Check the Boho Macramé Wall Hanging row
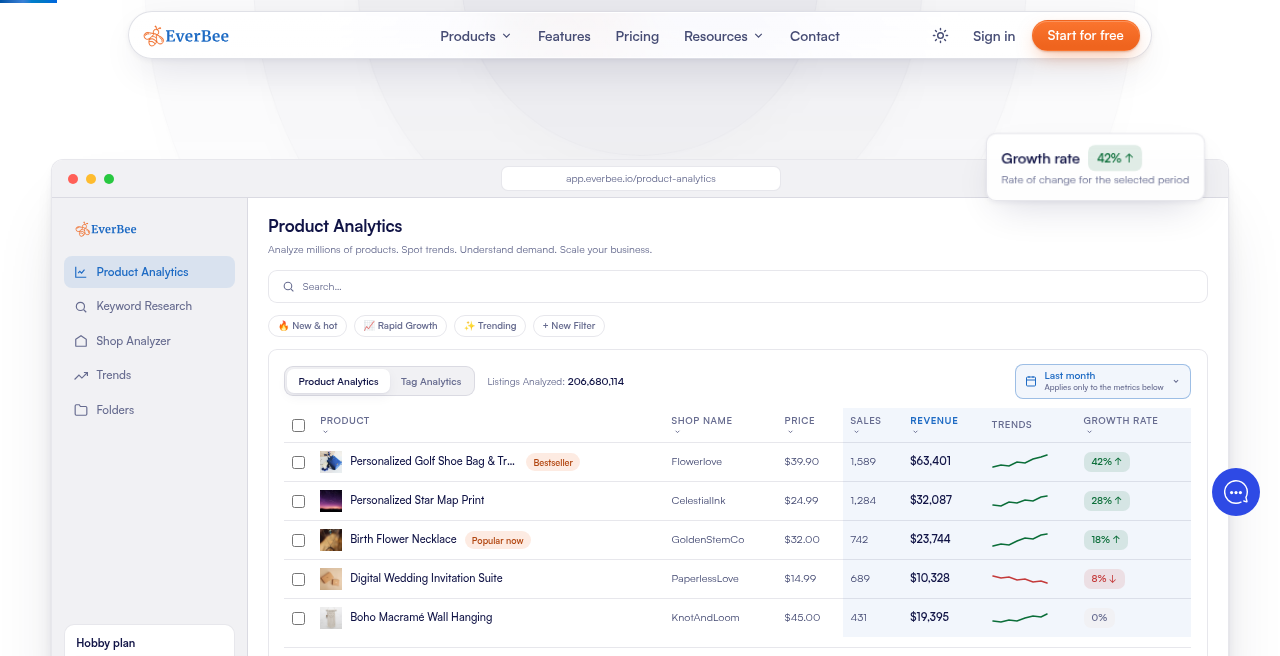Screen dimensions: 1280x656 tap(298, 619)
